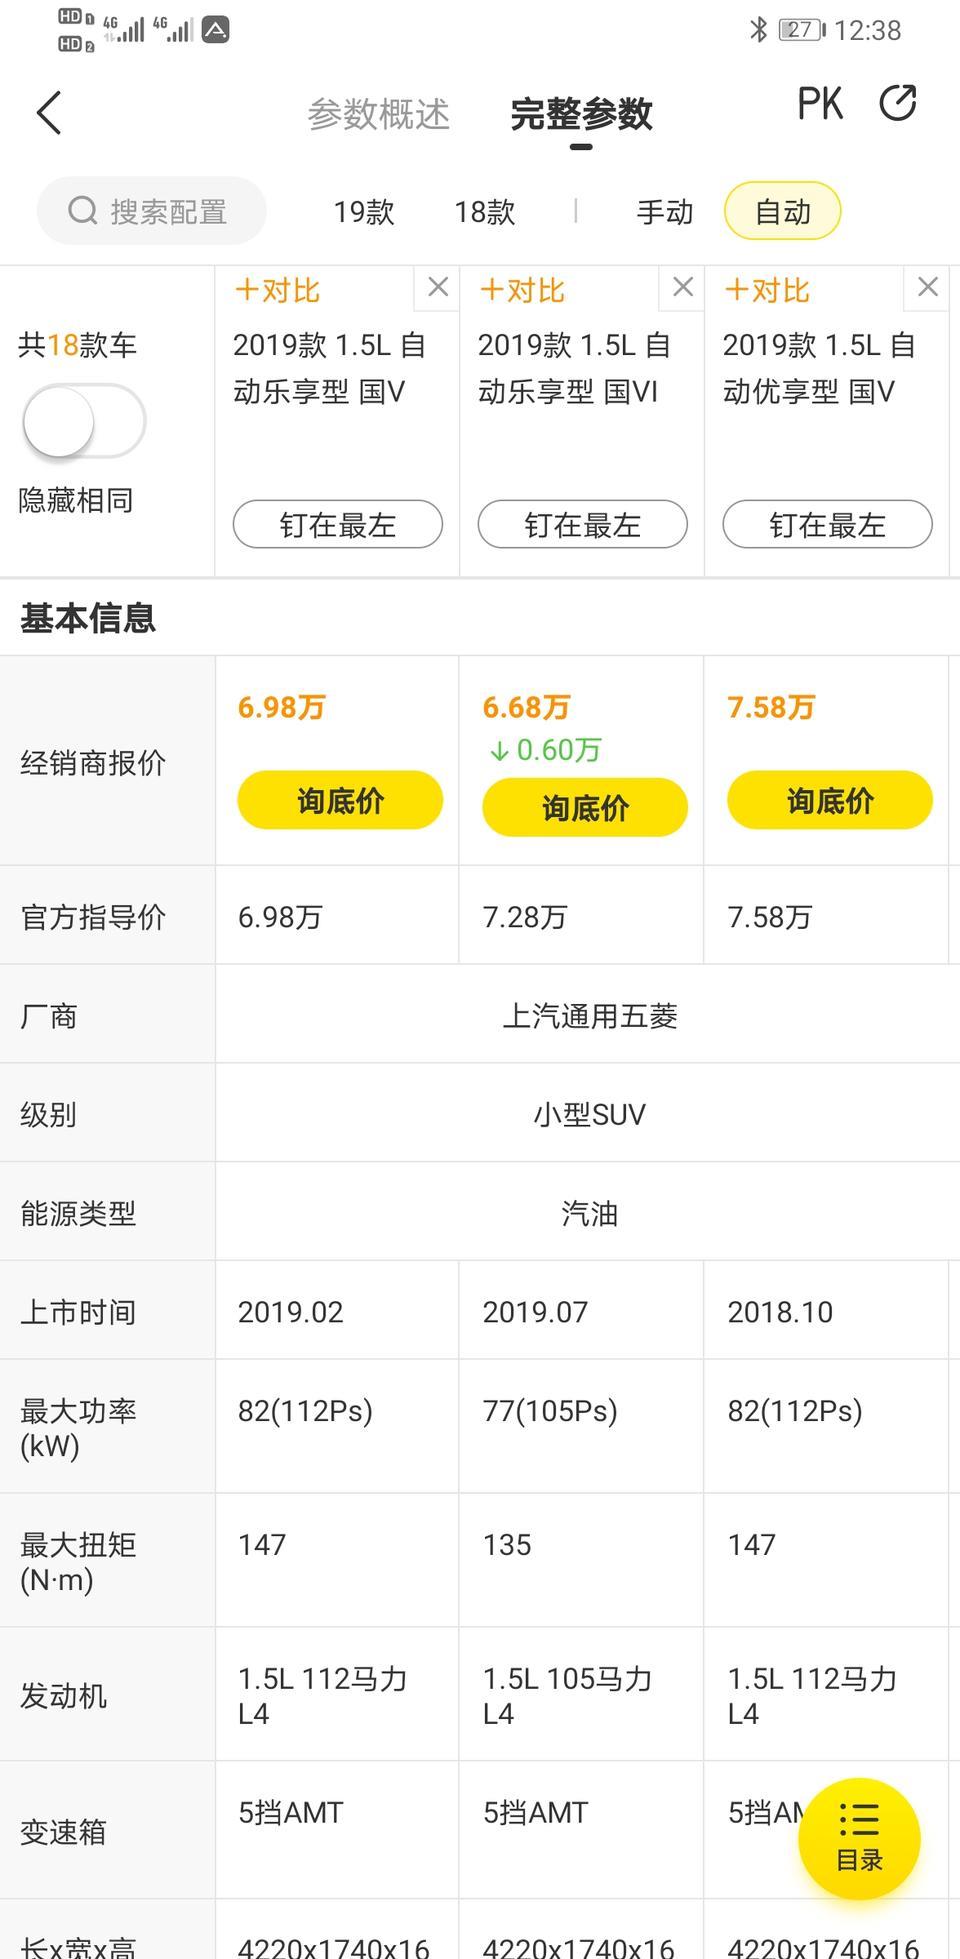This screenshot has height=1959, width=960.
Task: Remove the 优享型 国V column
Action: point(927,288)
